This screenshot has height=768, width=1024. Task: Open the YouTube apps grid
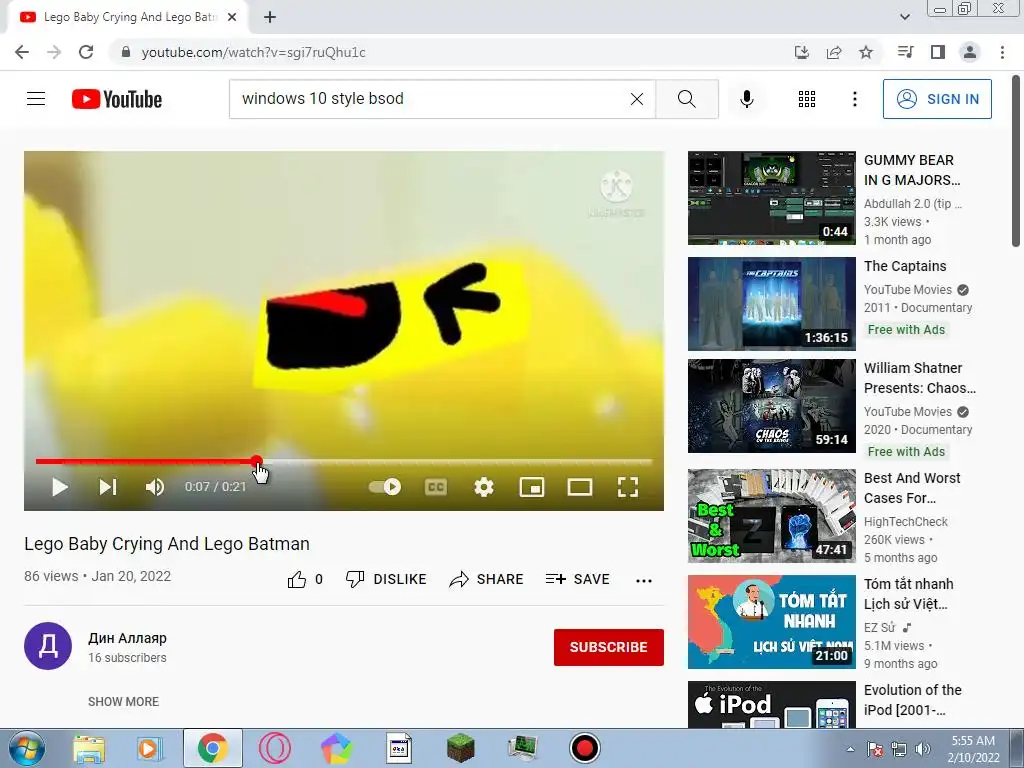(x=807, y=99)
